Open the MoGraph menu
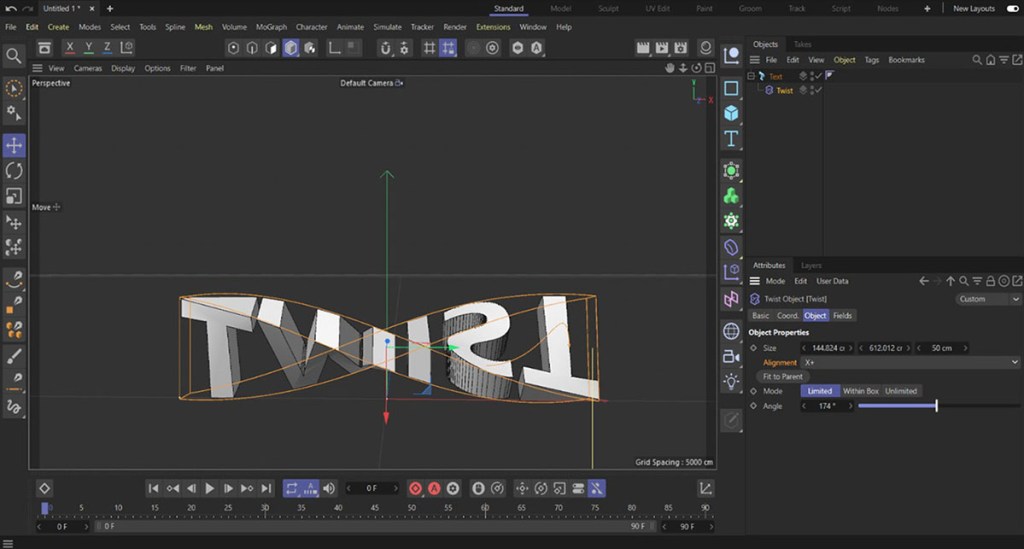 (x=271, y=27)
